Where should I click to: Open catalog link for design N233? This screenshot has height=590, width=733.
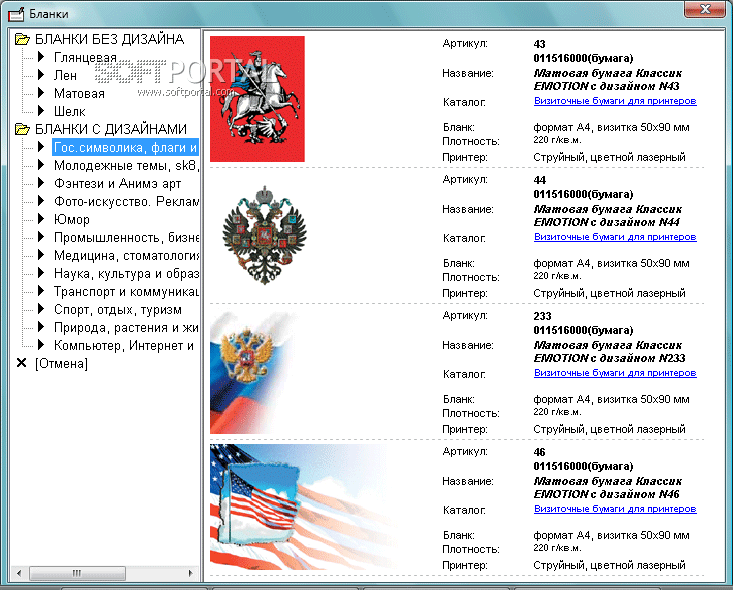click(x=615, y=373)
